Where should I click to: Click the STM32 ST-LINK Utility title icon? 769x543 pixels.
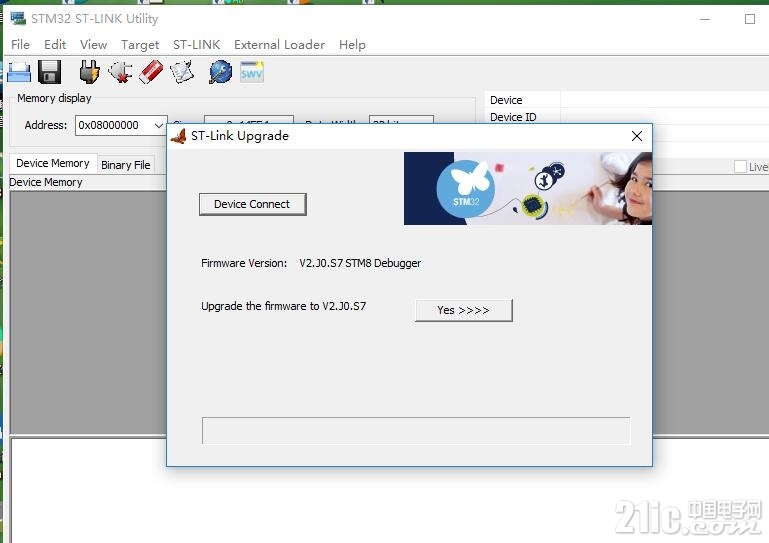pyautogui.click(x=18, y=19)
